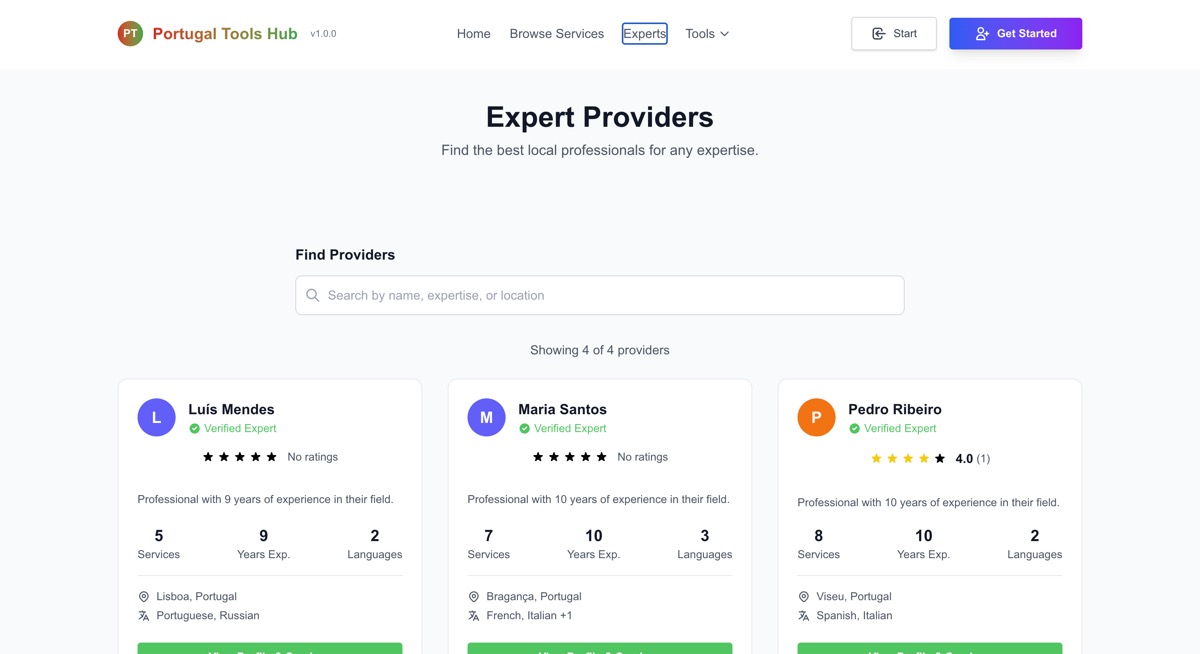Click the PT logo icon
The width and height of the screenshot is (1200, 654).
(130, 34)
